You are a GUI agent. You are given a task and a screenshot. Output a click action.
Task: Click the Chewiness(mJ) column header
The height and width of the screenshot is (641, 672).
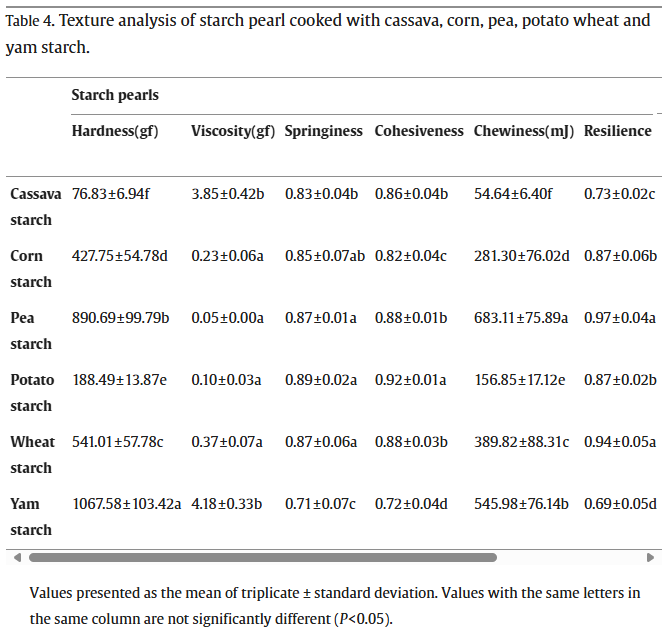[x=523, y=131]
